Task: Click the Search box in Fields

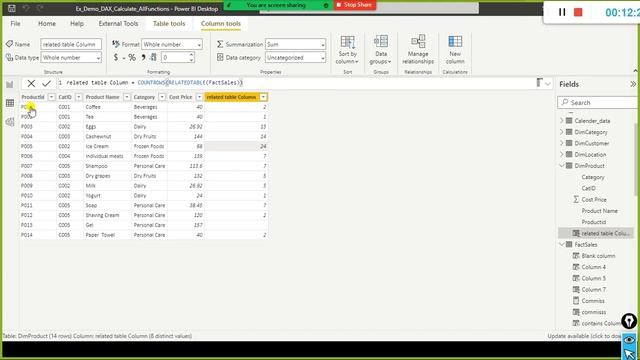Action: (598, 102)
